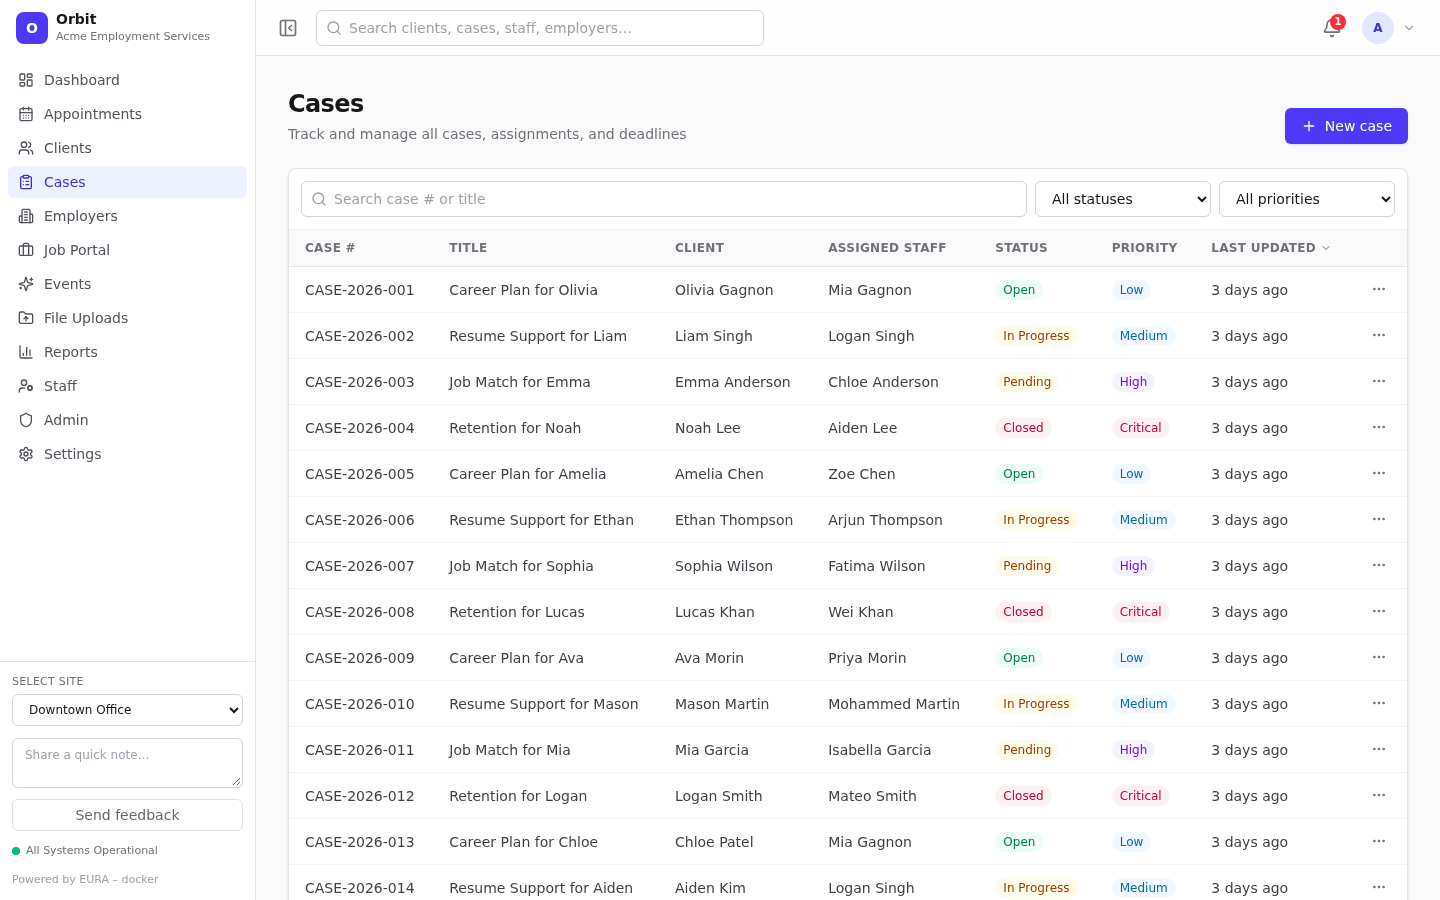Click All Systems Operational status
Viewport: 1440px width, 900px height.
85,851
